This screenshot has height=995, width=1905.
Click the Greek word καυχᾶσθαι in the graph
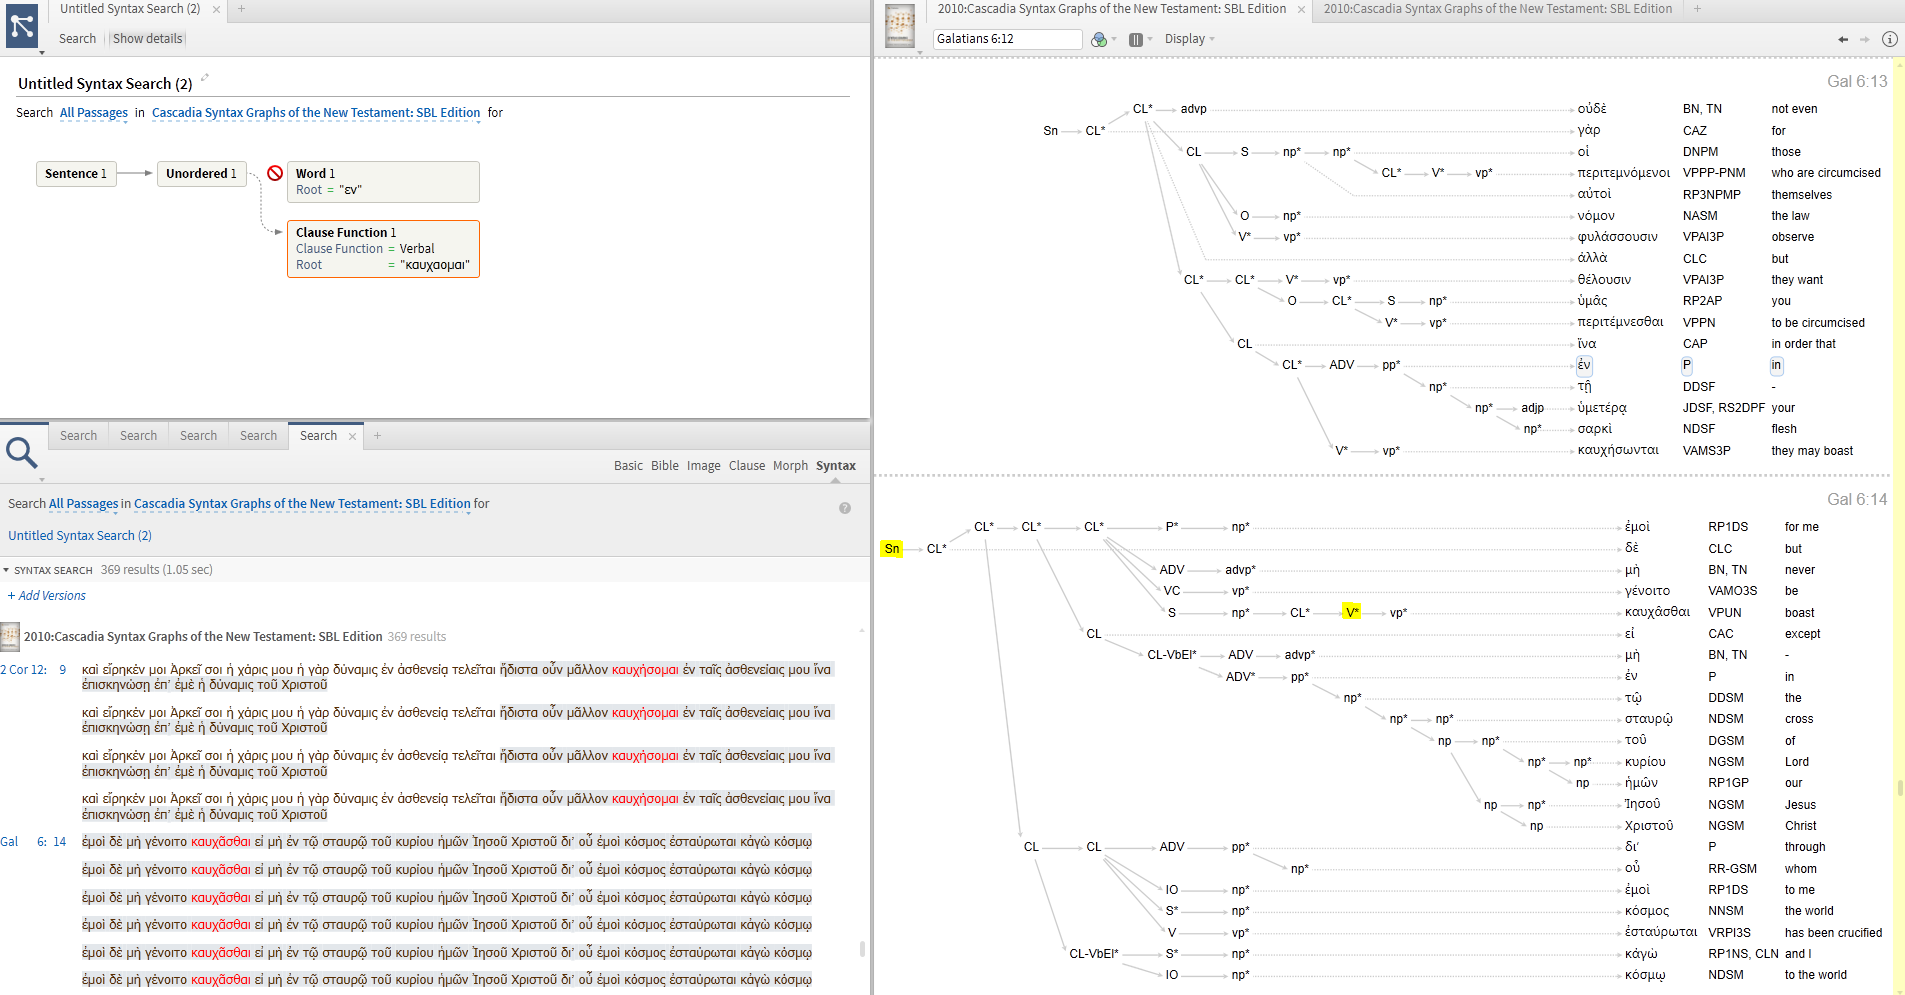click(x=1657, y=612)
